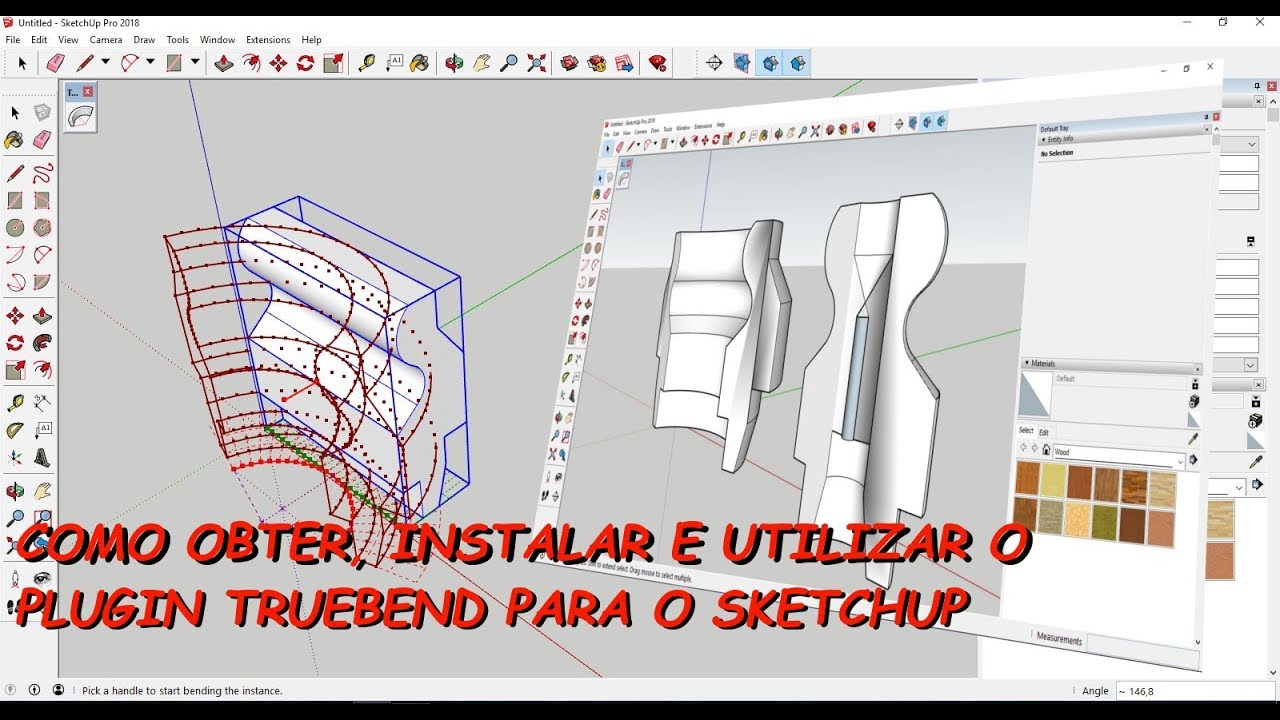
Task: Choose the Eraser tool in top toolbar
Action: point(55,64)
